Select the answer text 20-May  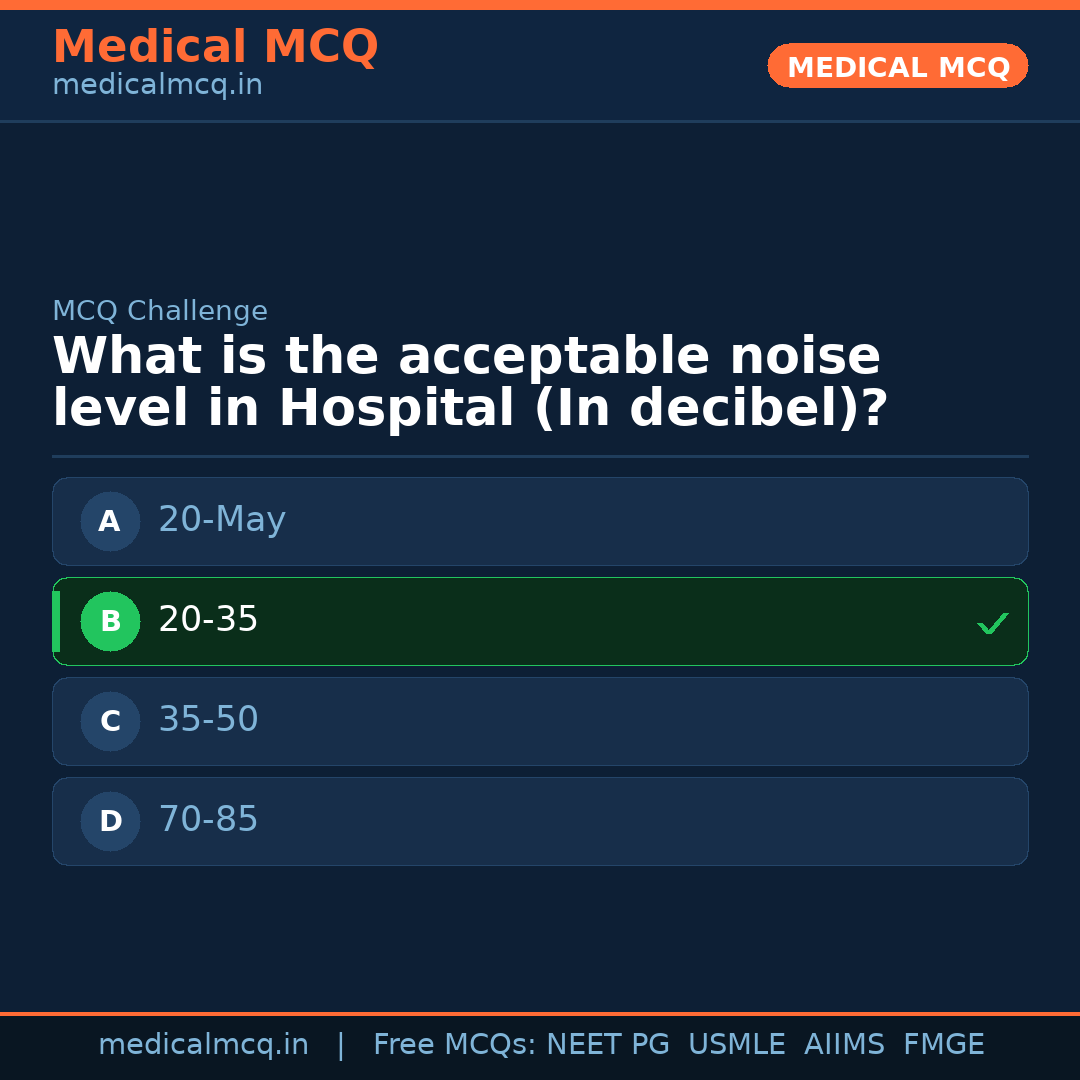click(222, 520)
